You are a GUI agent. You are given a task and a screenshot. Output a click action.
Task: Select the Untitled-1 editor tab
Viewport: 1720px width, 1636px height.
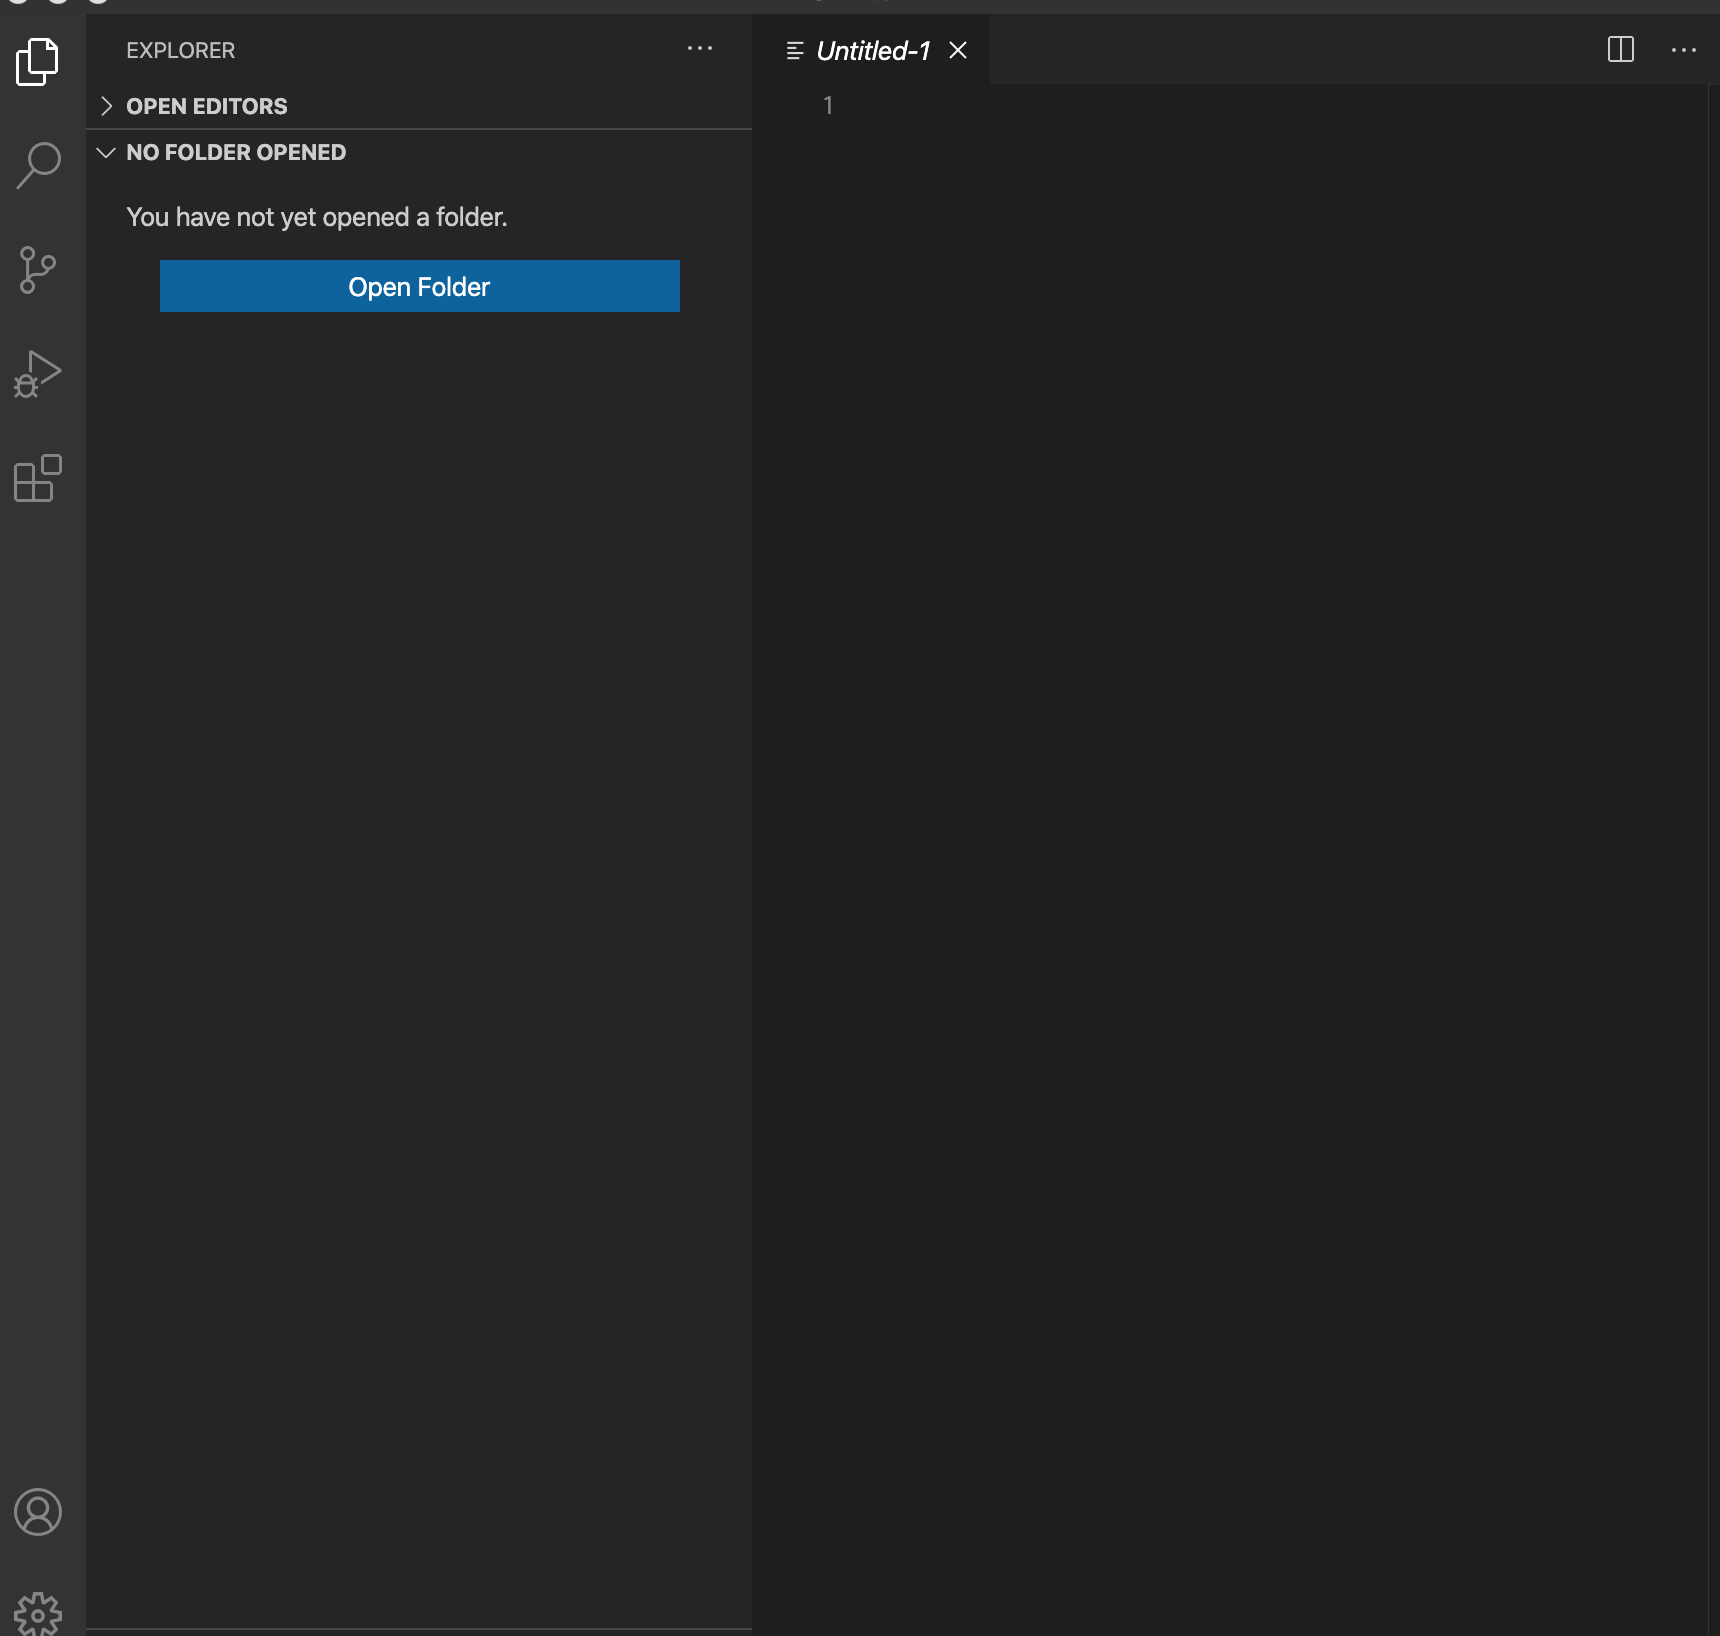(x=872, y=51)
